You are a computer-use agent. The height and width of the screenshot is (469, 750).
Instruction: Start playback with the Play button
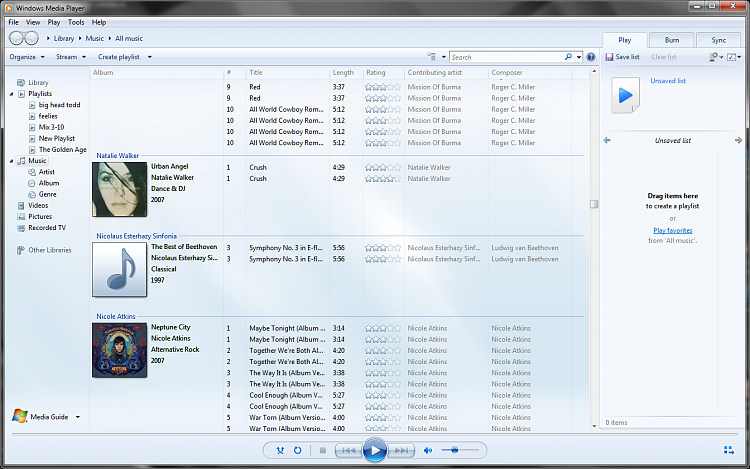375,450
